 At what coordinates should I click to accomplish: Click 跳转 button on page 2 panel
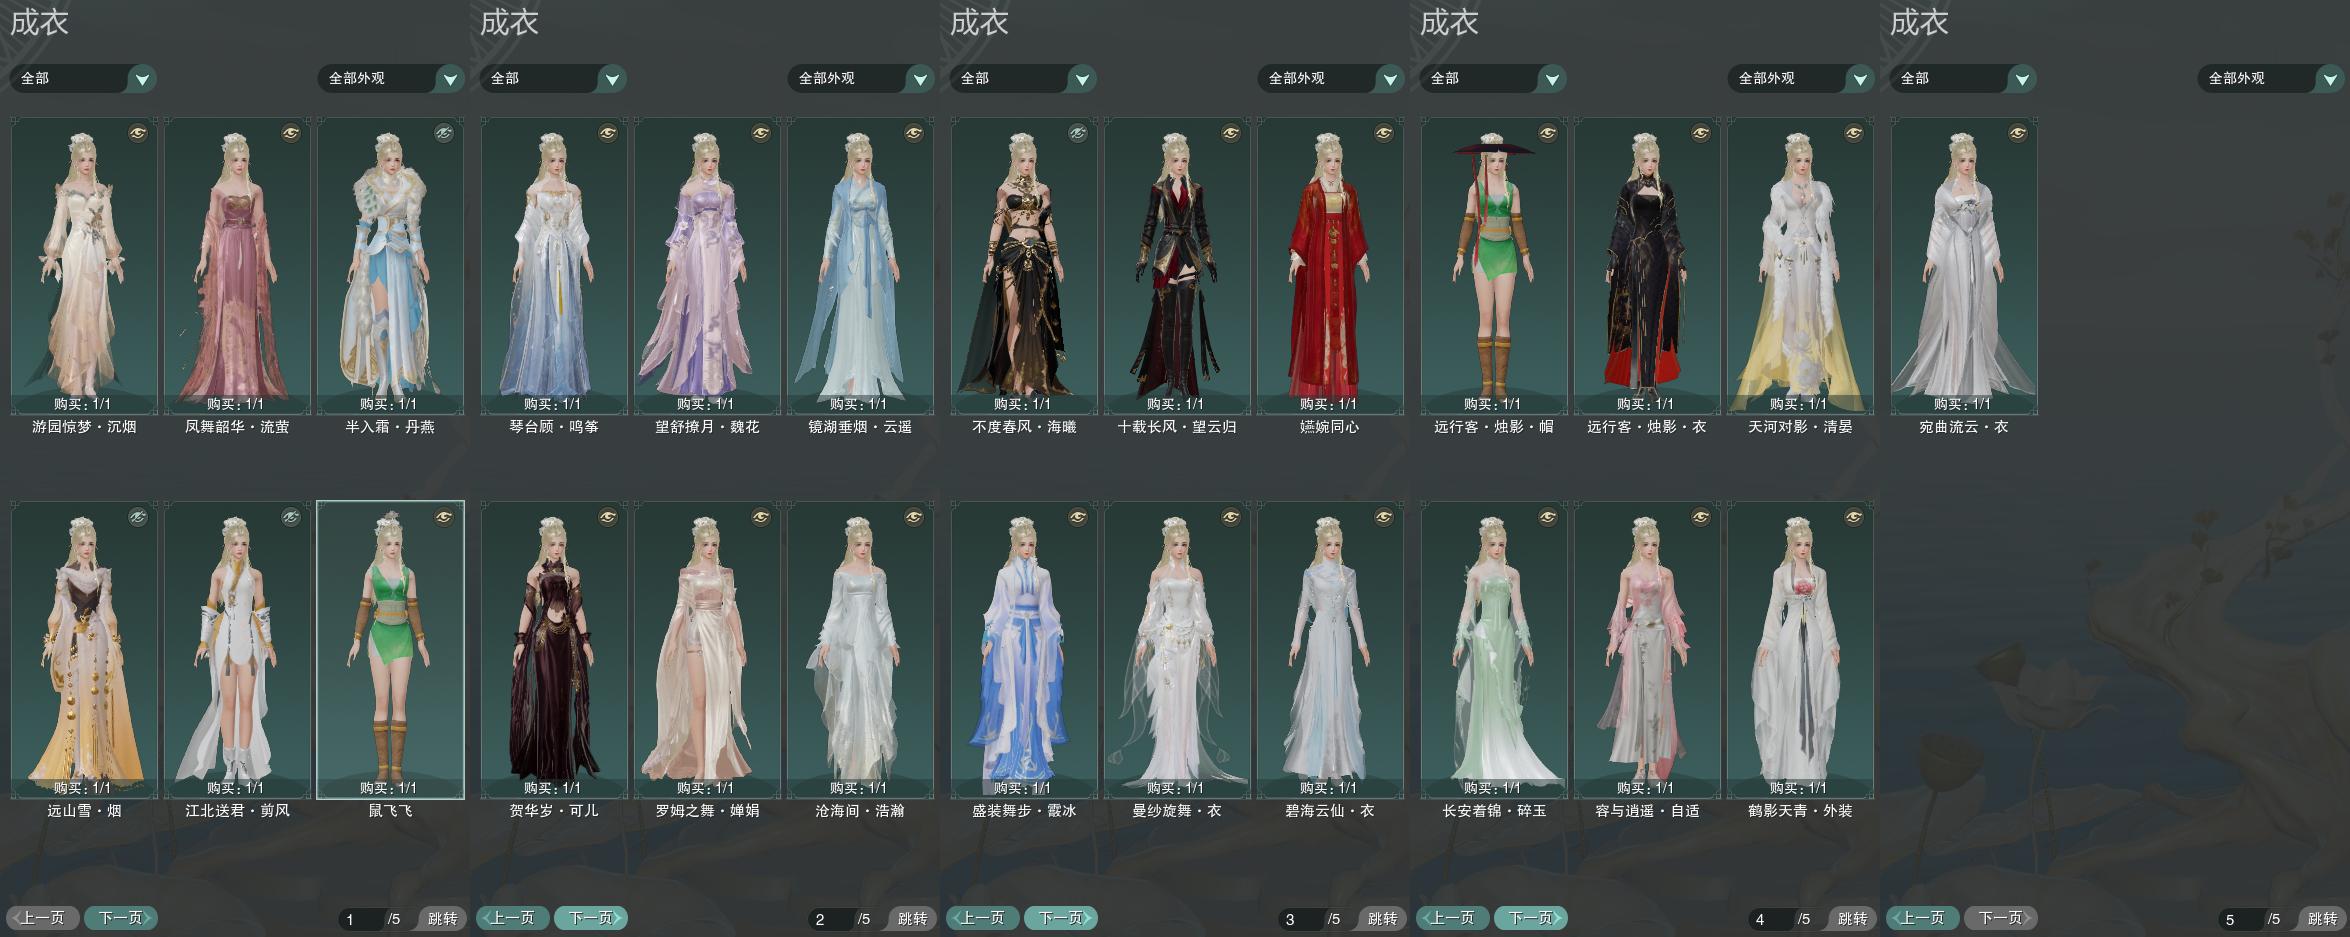[912, 918]
